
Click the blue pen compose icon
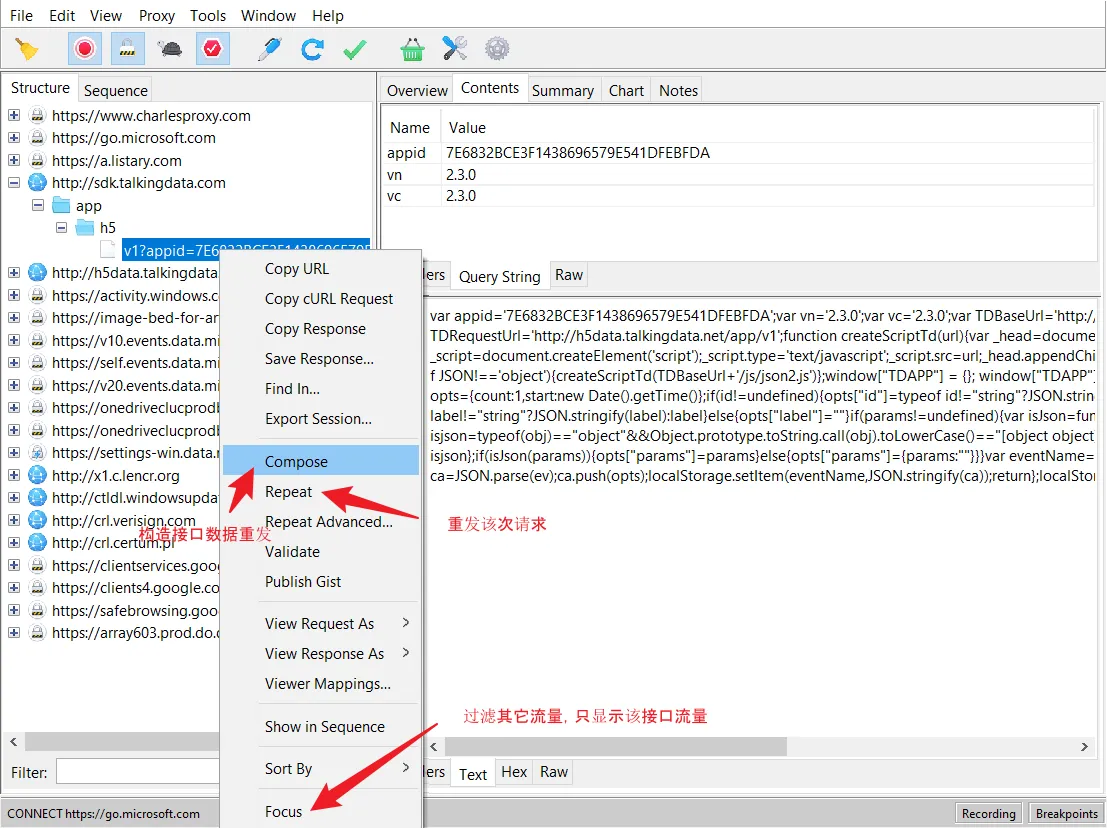(x=270, y=49)
